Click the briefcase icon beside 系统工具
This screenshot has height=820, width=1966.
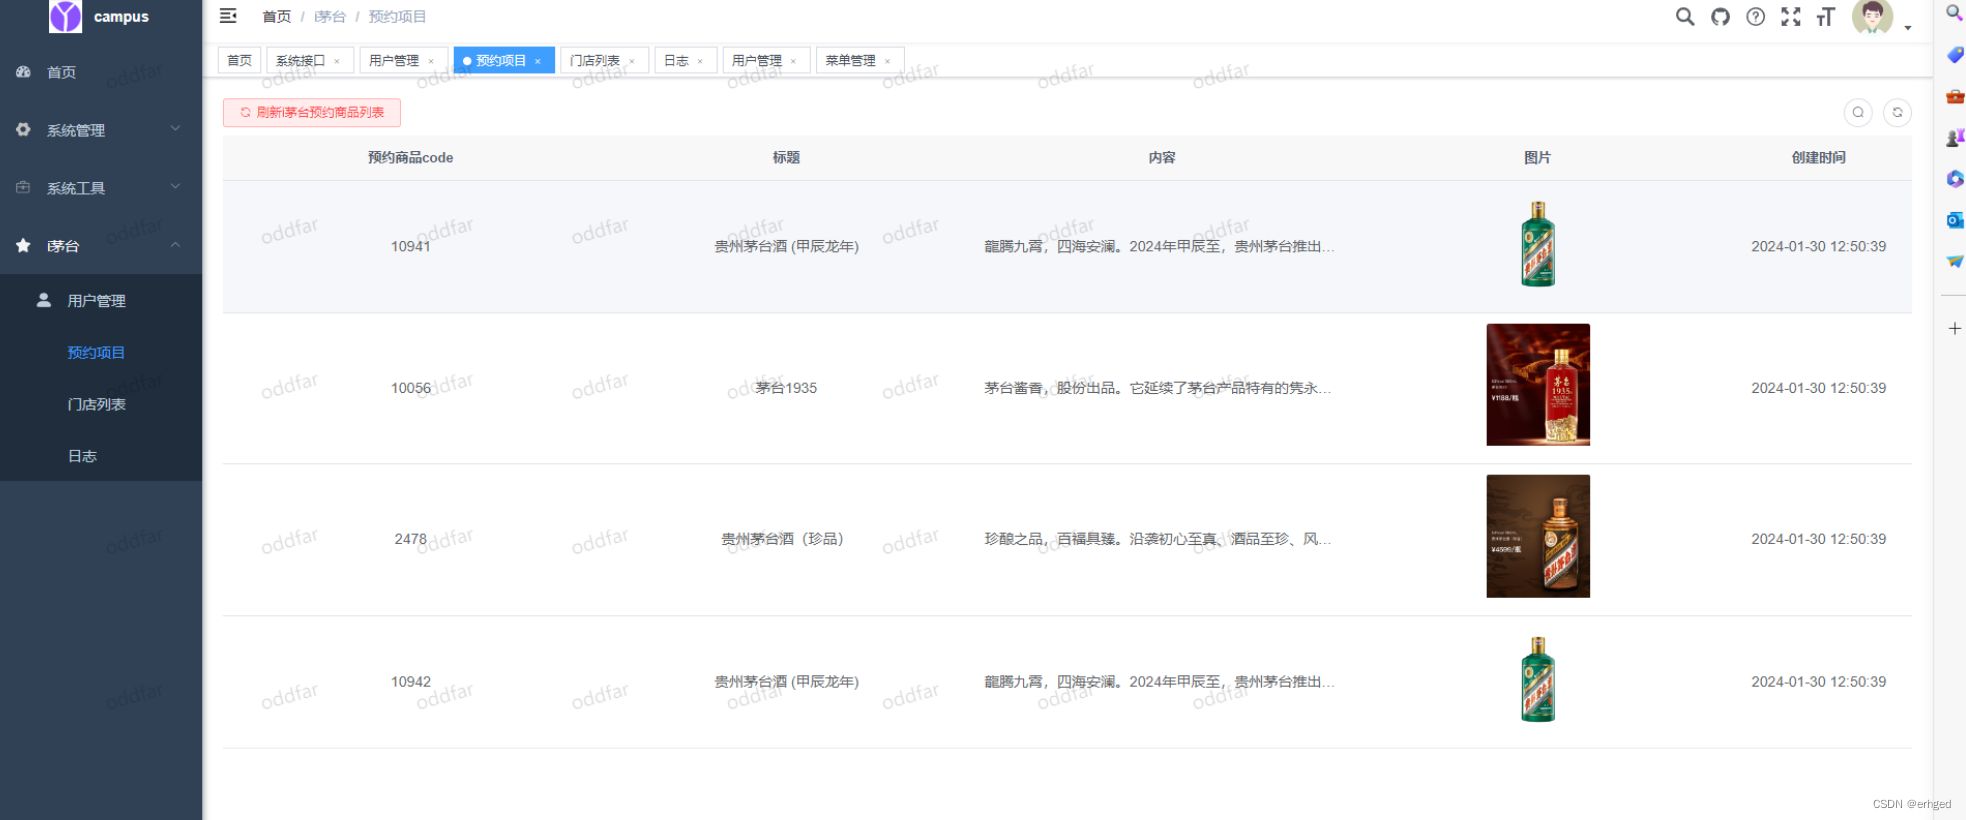pos(23,187)
